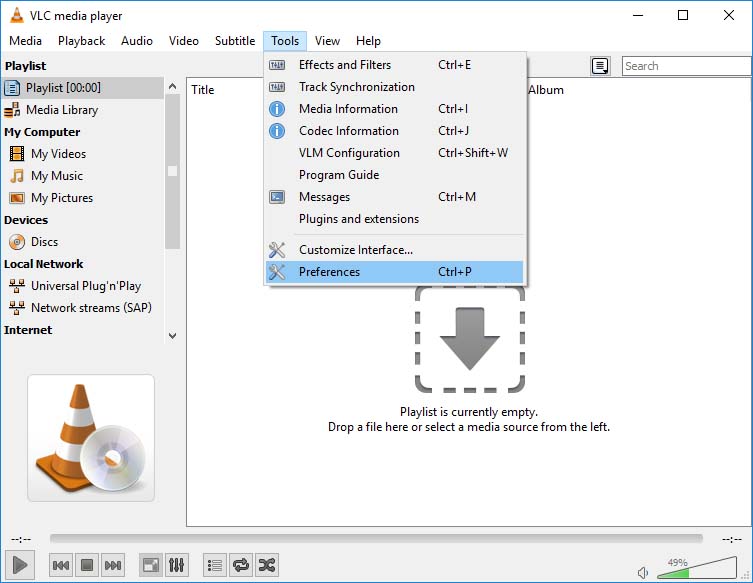Open the Video menu
753x583 pixels.
coord(183,41)
